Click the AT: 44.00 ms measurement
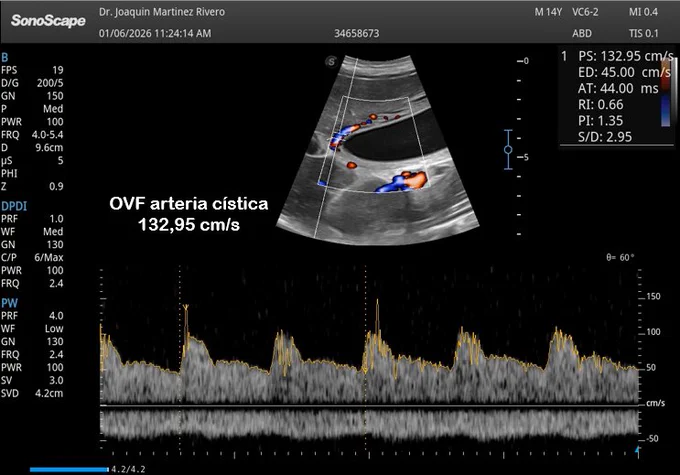This screenshot has height=475, width=680. pyautogui.click(x=618, y=89)
